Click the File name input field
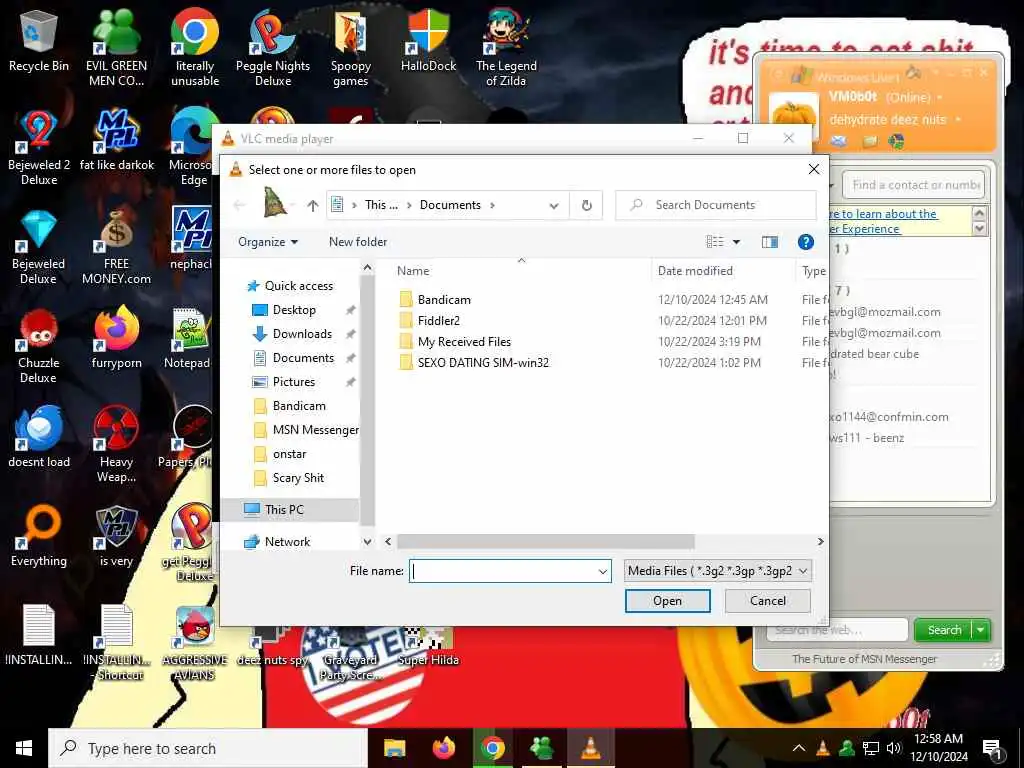The height and width of the screenshot is (768, 1024). coord(502,571)
